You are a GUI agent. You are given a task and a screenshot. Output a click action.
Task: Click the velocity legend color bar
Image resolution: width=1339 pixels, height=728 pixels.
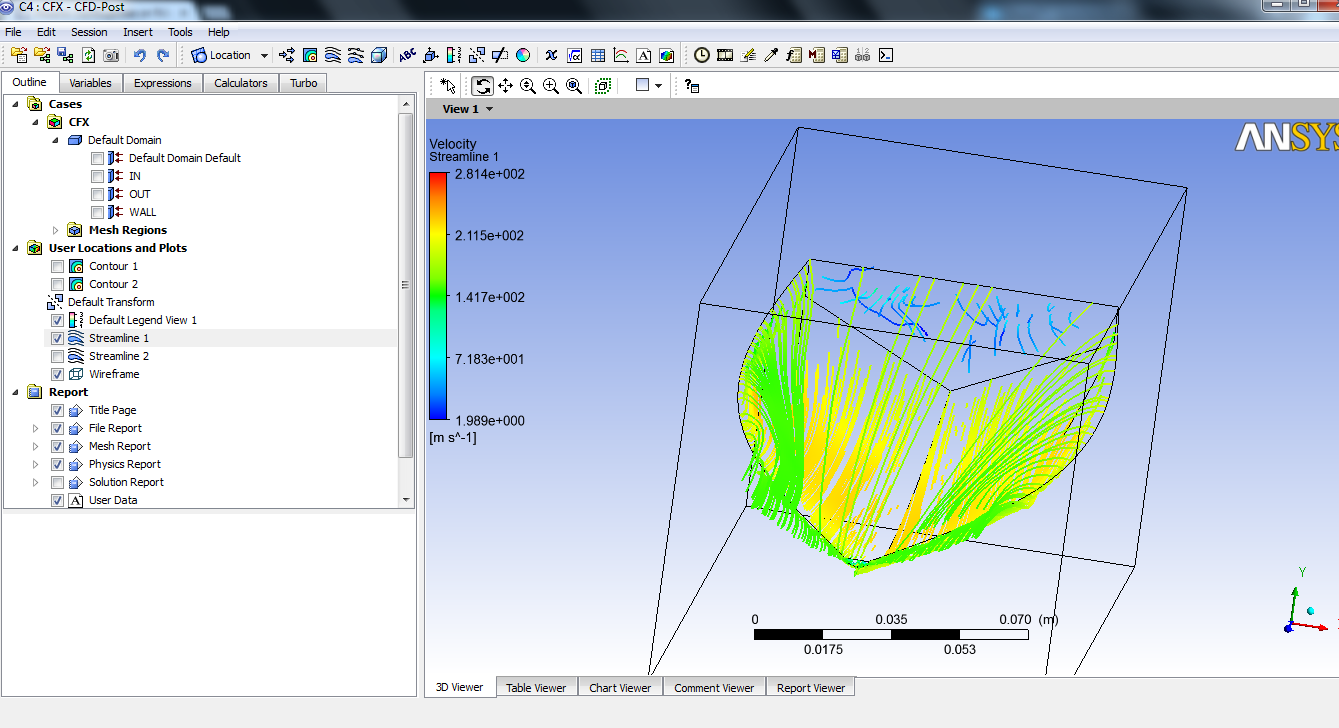click(438, 296)
